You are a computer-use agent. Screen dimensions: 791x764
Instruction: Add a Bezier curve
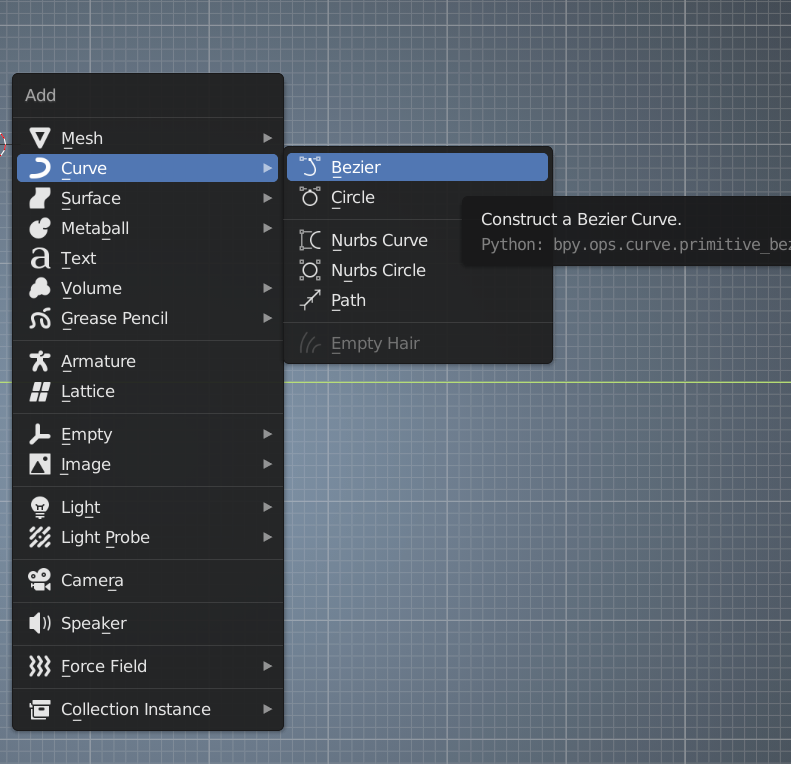pos(417,167)
